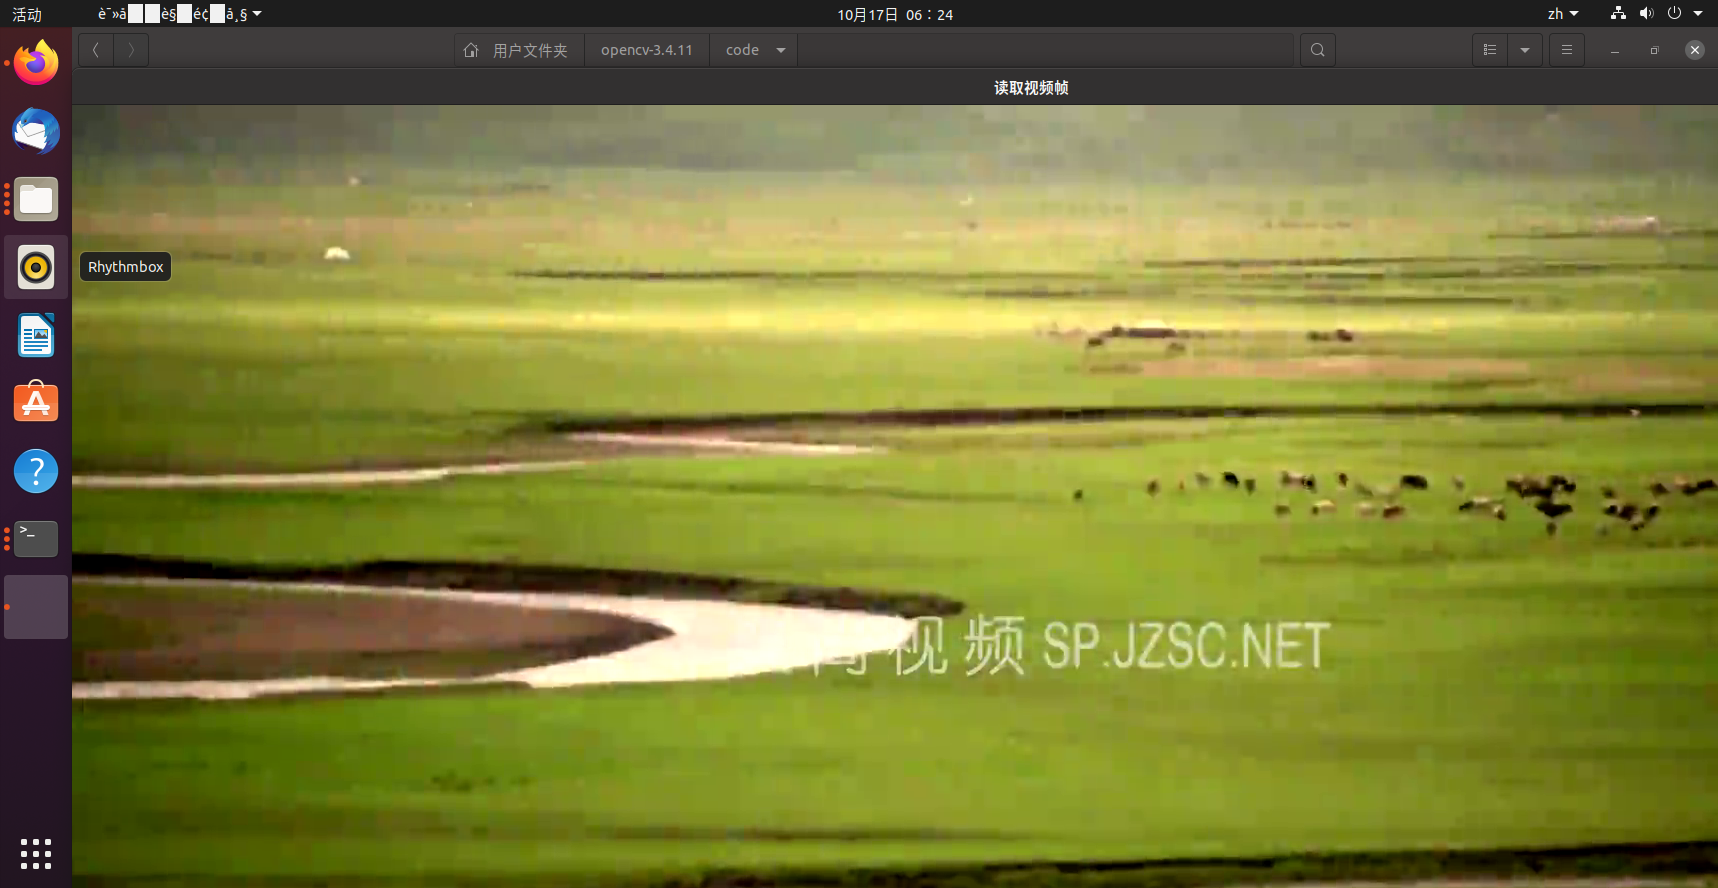Open the Files app in the dock

[x=36, y=199]
